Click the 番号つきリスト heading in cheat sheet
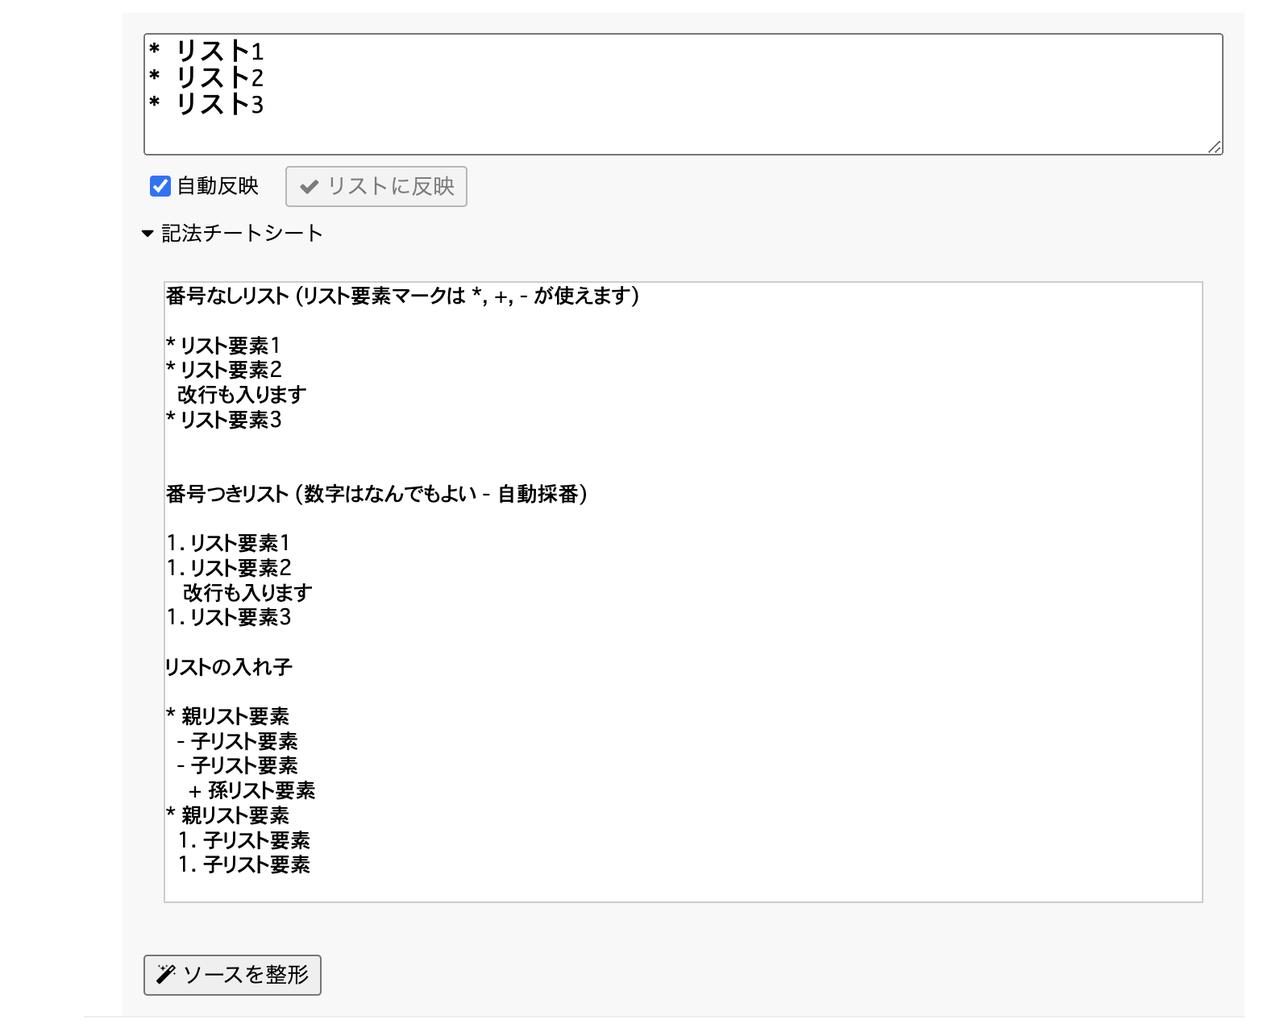The width and height of the screenshot is (1280, 1036). 376,494
